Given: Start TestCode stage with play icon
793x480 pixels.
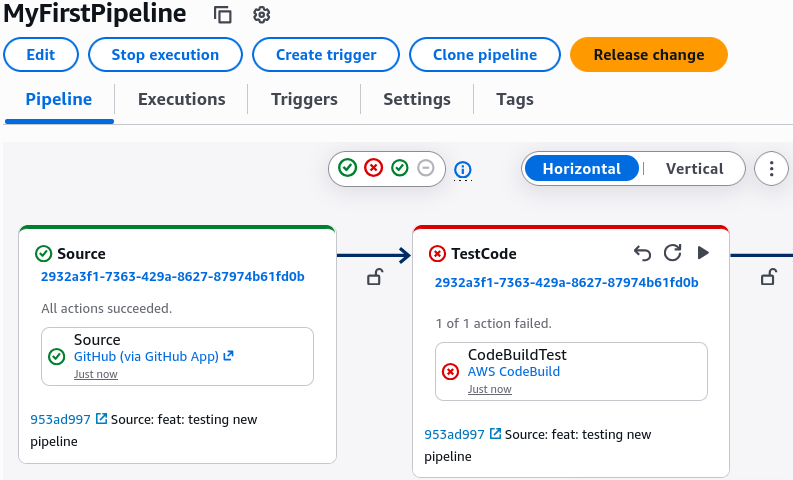Looking at the screenshot, I should [703, 252].
